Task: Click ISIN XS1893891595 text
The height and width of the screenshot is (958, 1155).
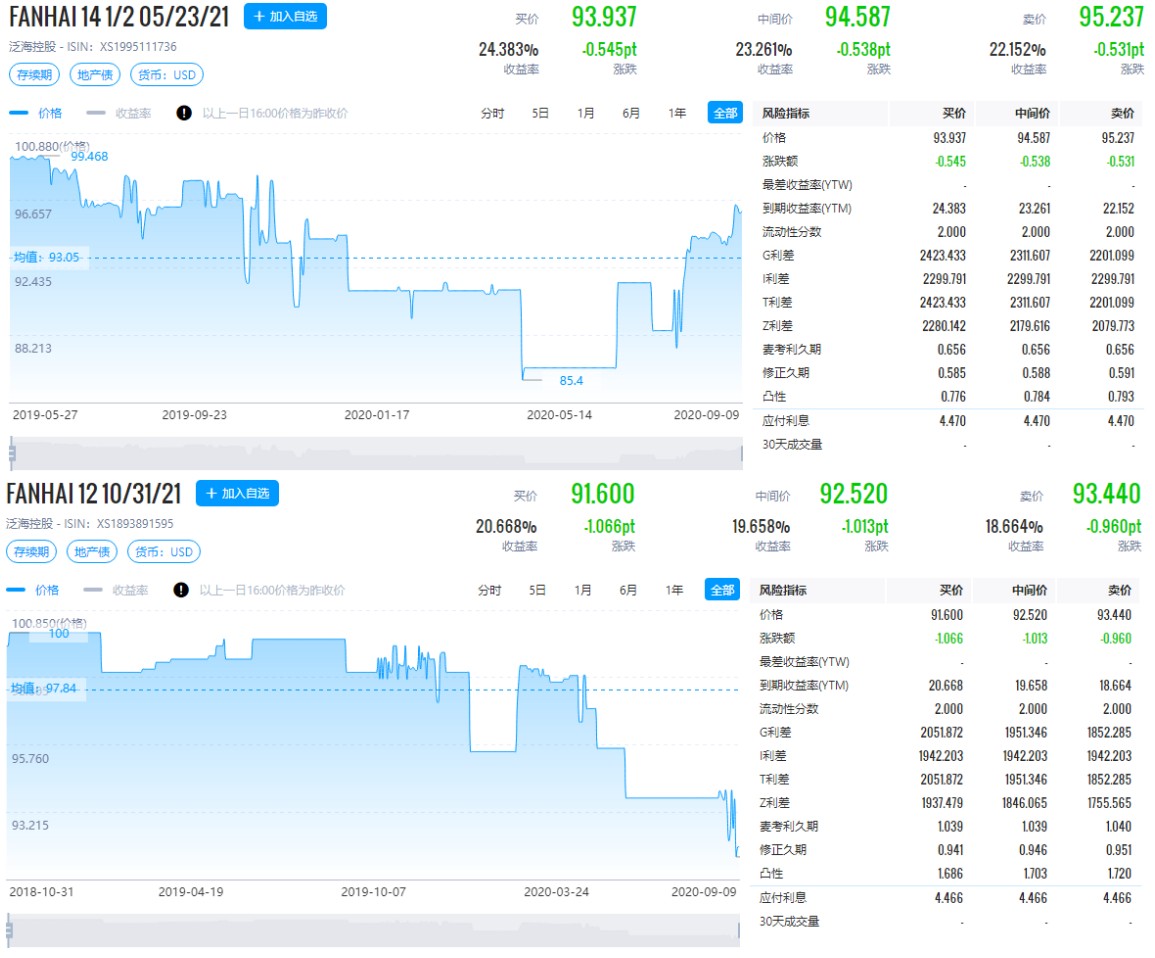Action: (x=119, y=524)
